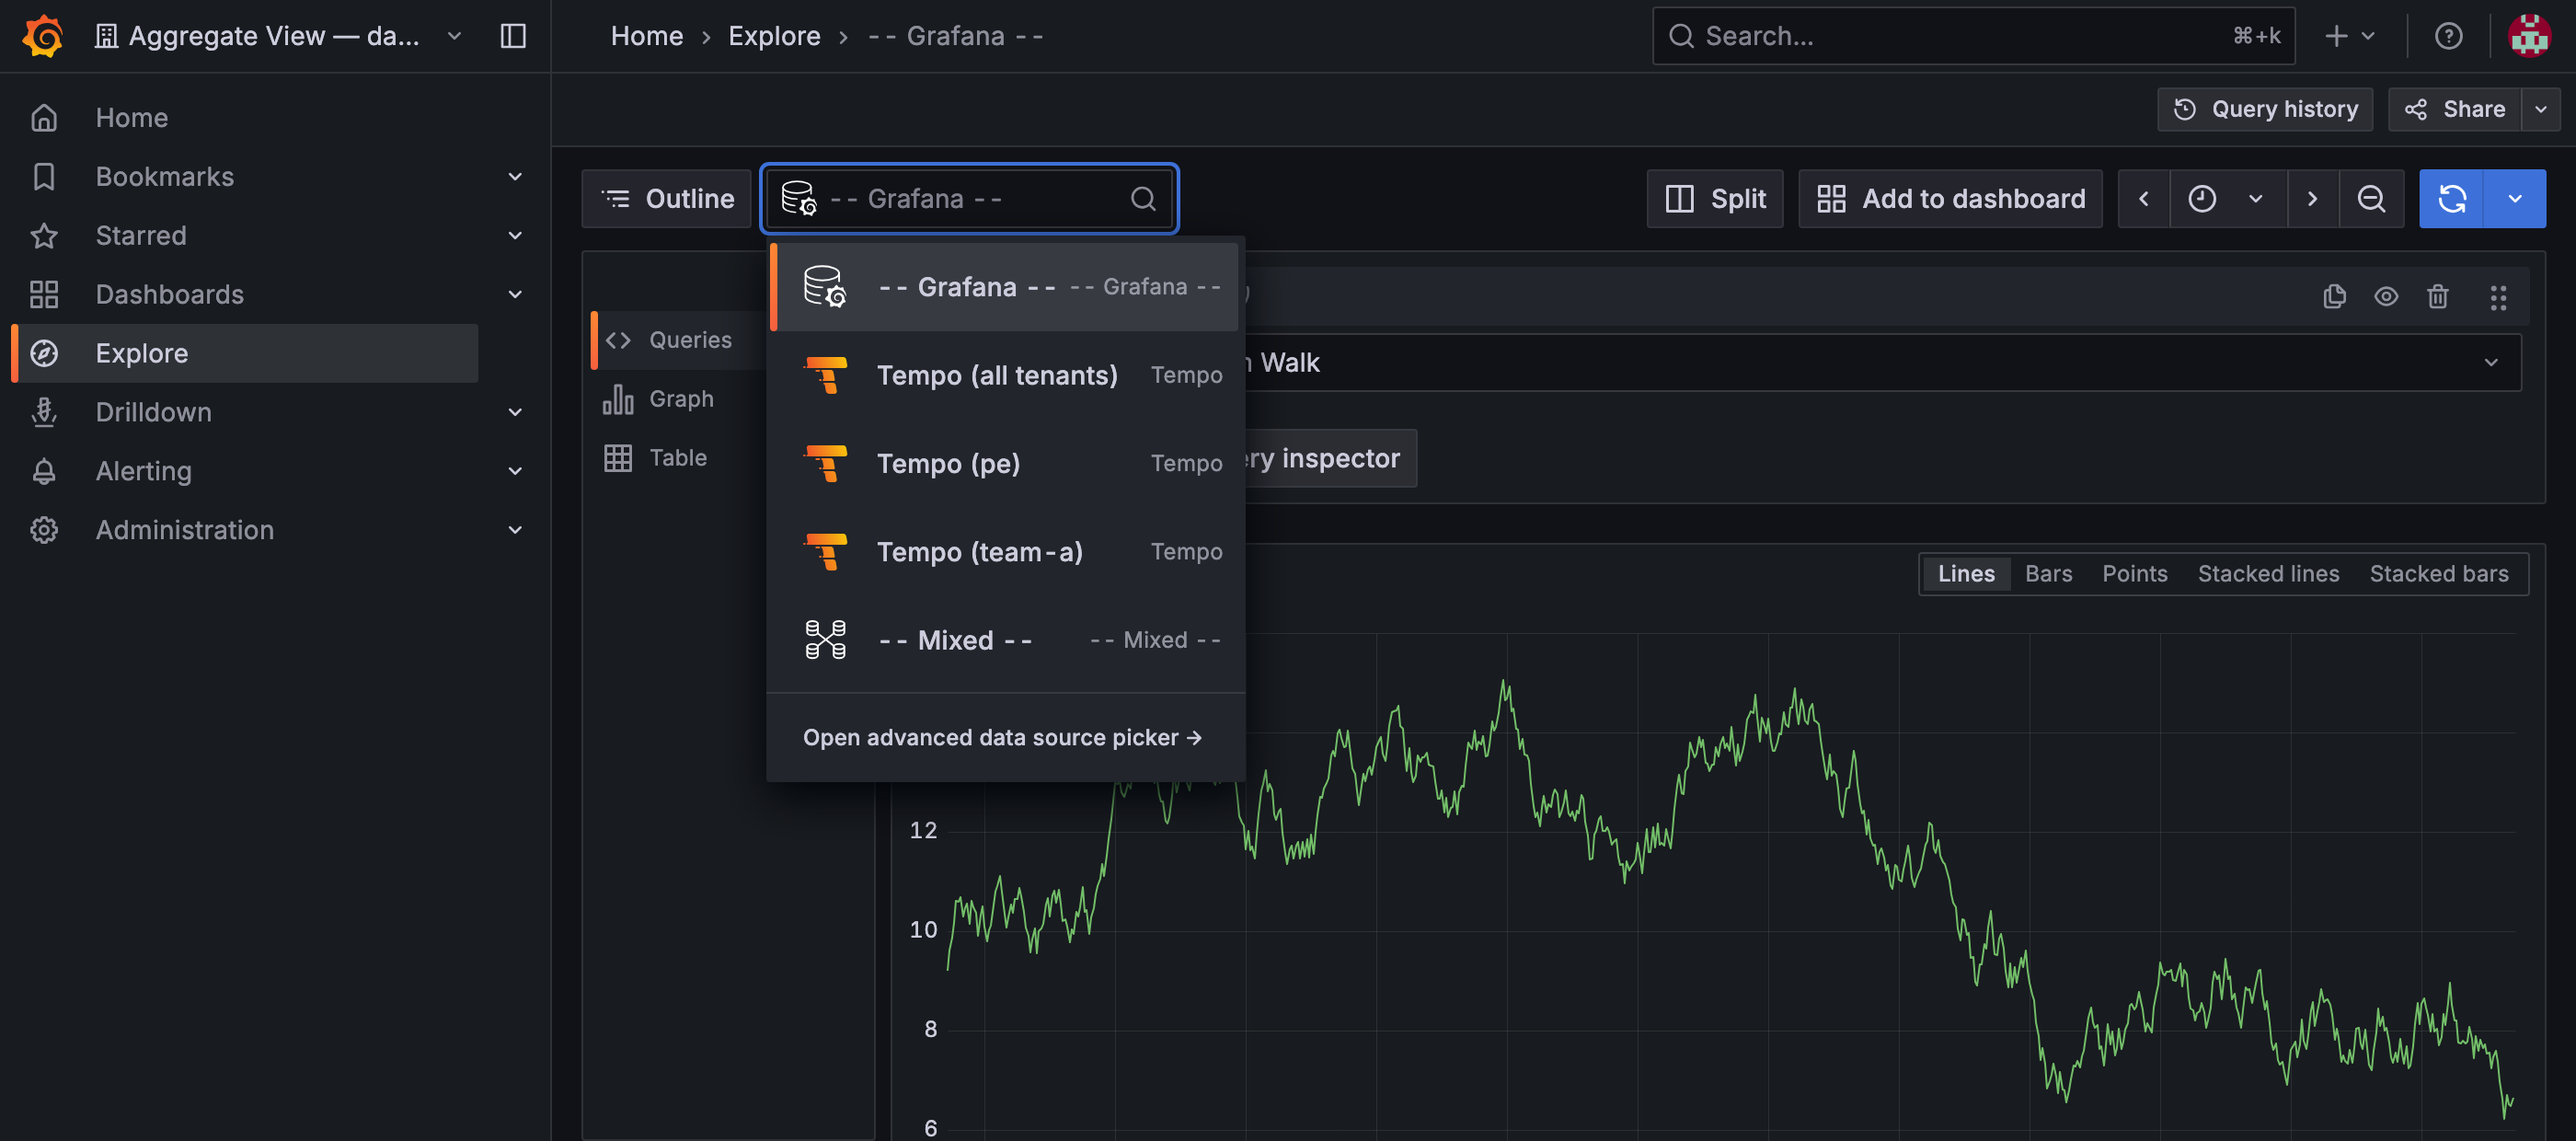Click Explore breadcrumb link

click(x=774, y=36)
